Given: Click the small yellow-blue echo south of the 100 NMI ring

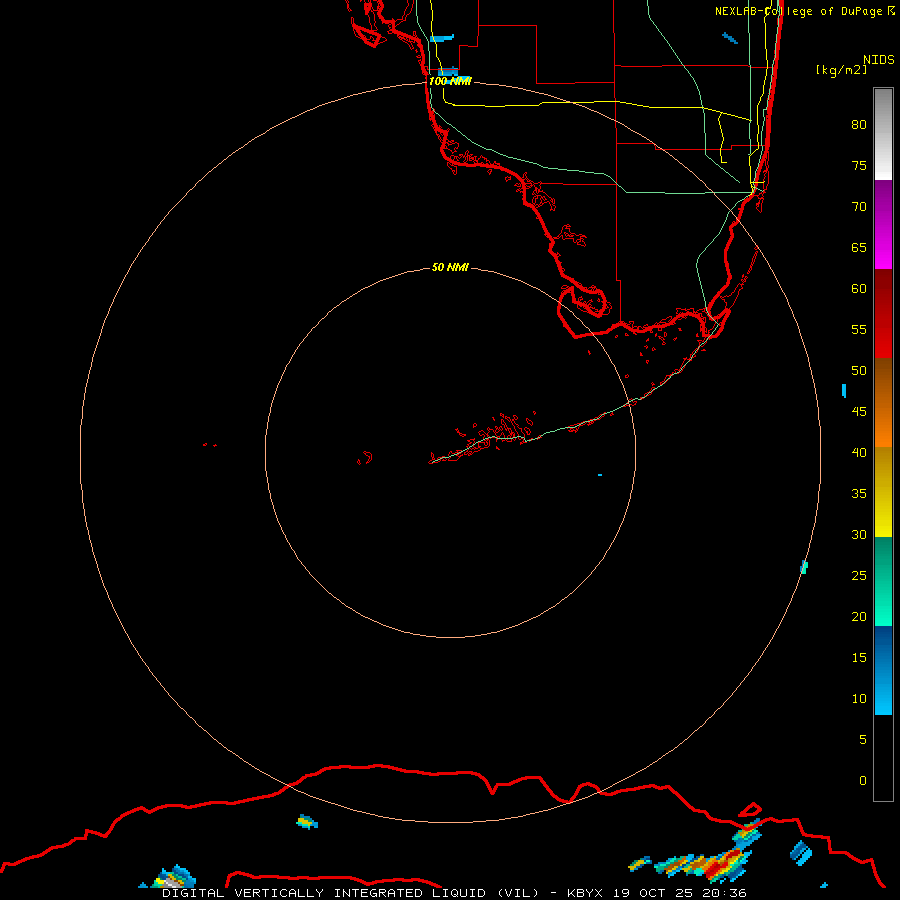Looking at the screenshot, I should point(307,822).
